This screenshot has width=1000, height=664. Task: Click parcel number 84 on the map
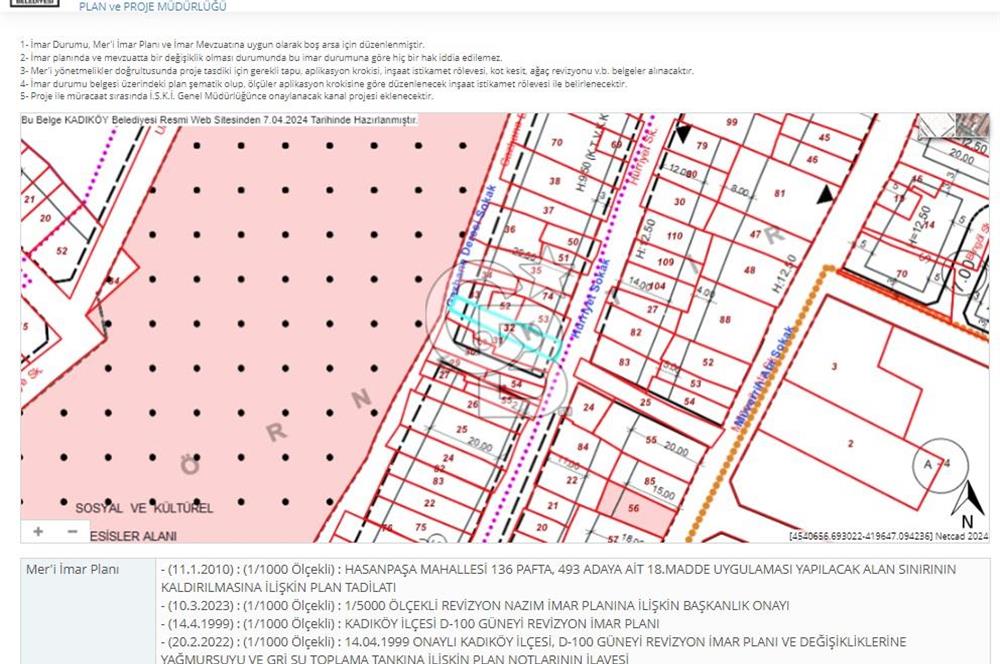pyautogui.click(x=583, y=446)
